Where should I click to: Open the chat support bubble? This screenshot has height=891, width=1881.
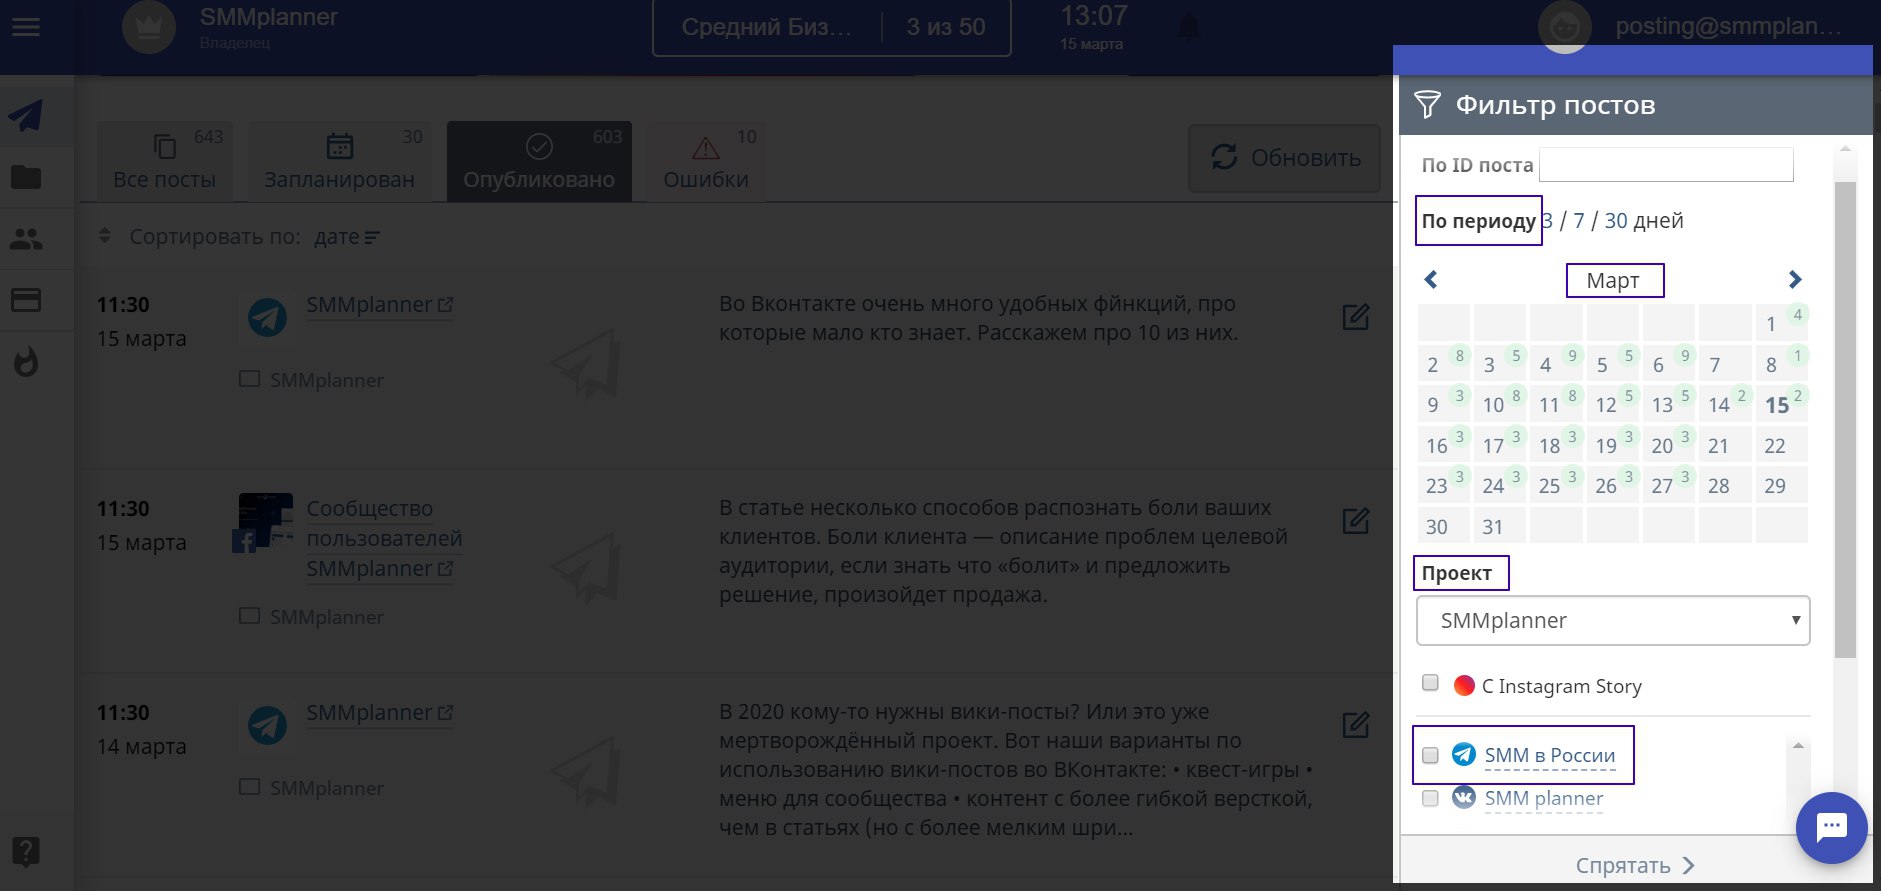(1831, 828)
